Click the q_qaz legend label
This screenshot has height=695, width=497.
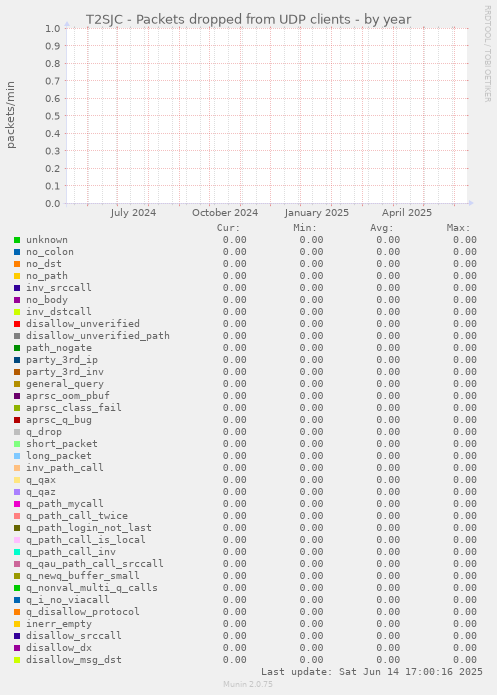point(41,492)
